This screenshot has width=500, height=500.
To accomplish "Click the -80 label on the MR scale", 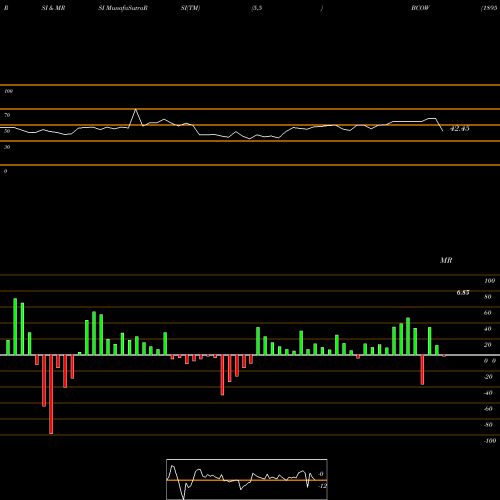I will coord(488,425).
